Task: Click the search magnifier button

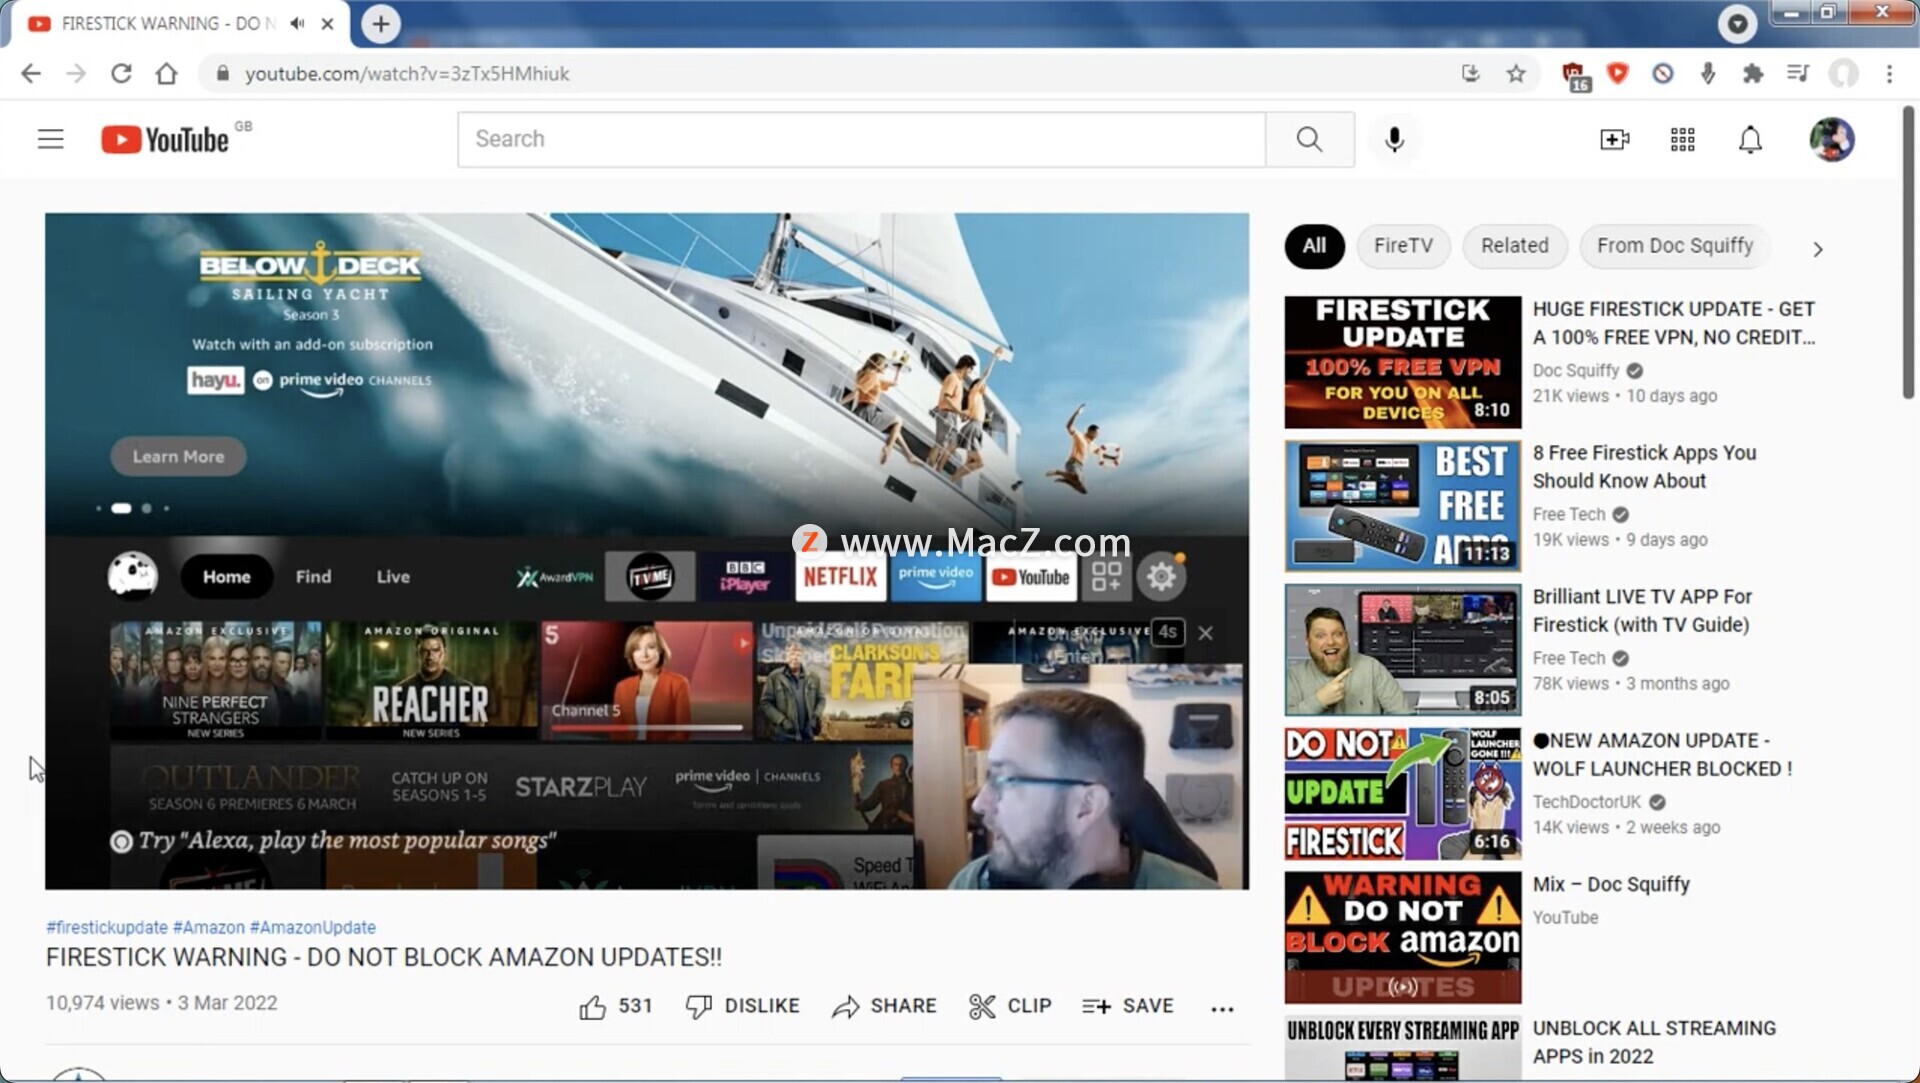Action: [x=1309, y=139]
